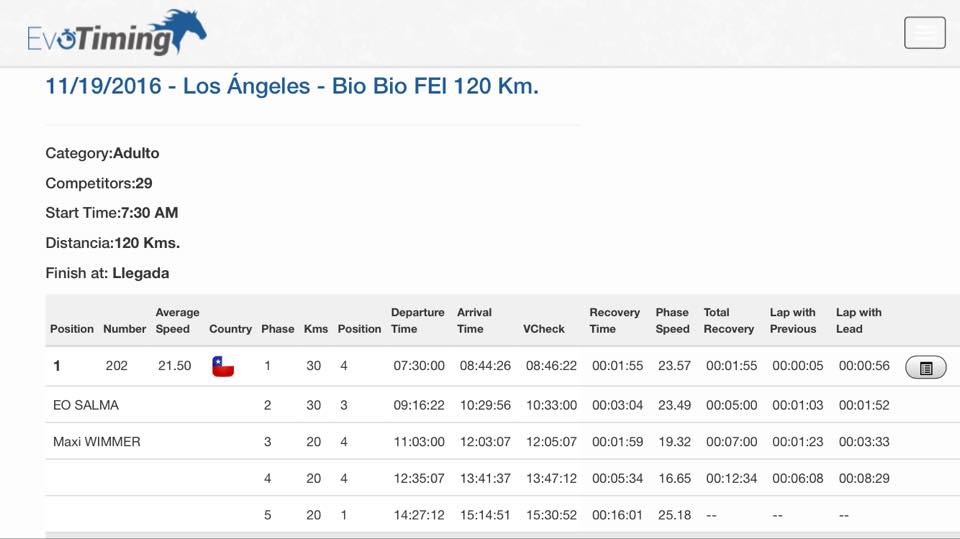Select rider name Maxi WIMMER

[x=97, y=442]
